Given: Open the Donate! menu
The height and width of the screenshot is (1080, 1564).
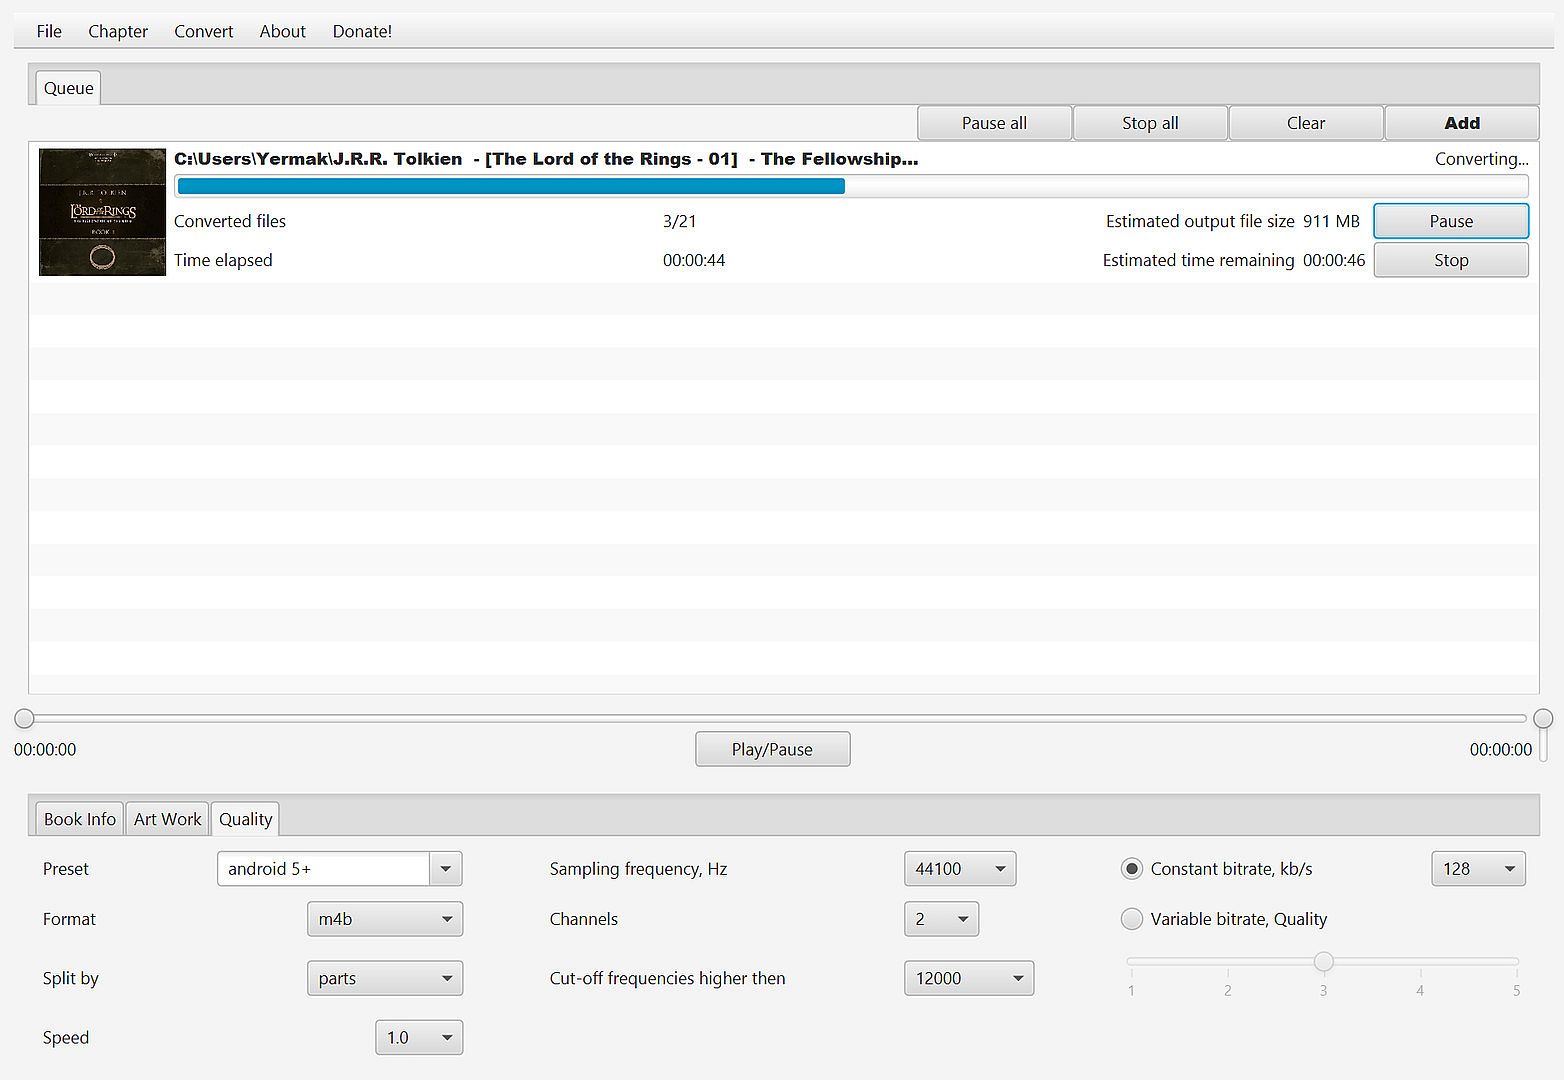Looking at the screenshot, I should click(362, 31).
